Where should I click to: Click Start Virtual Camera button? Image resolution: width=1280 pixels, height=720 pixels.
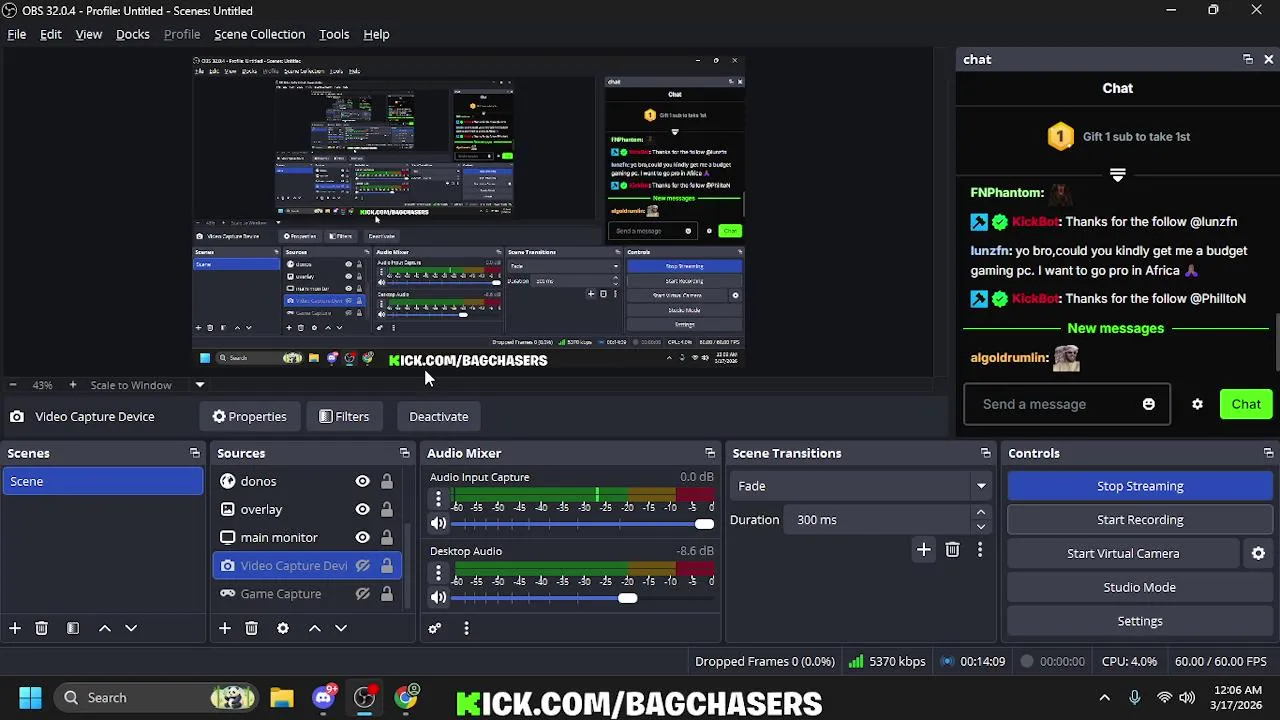[1123, 553]
